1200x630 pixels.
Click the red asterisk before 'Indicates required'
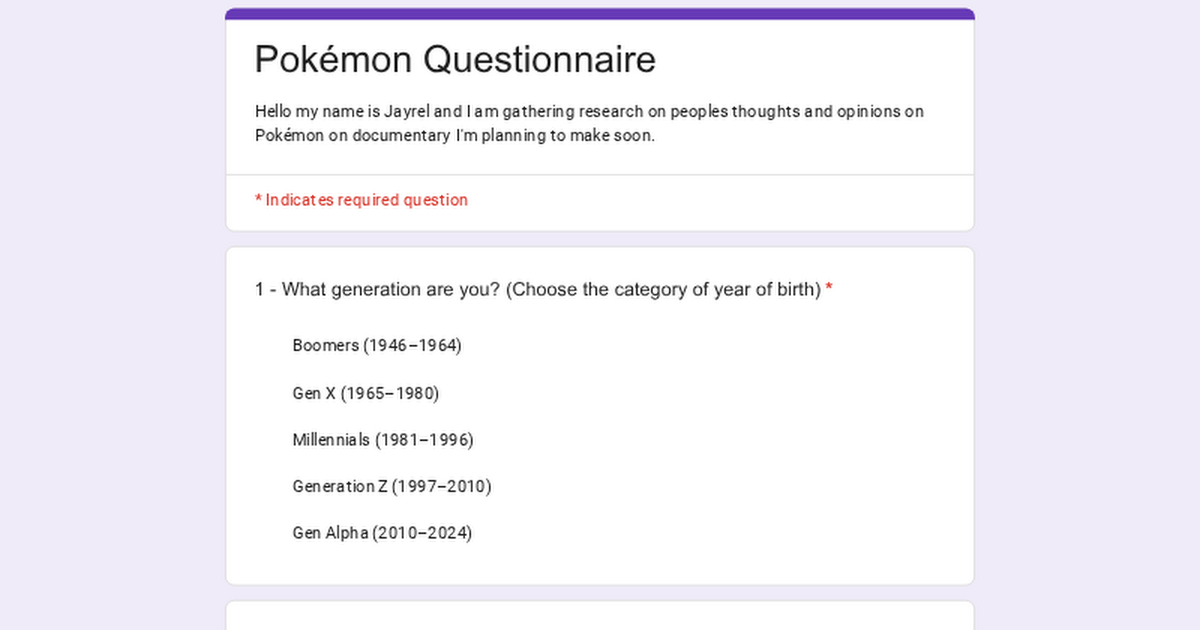(258, 199)
